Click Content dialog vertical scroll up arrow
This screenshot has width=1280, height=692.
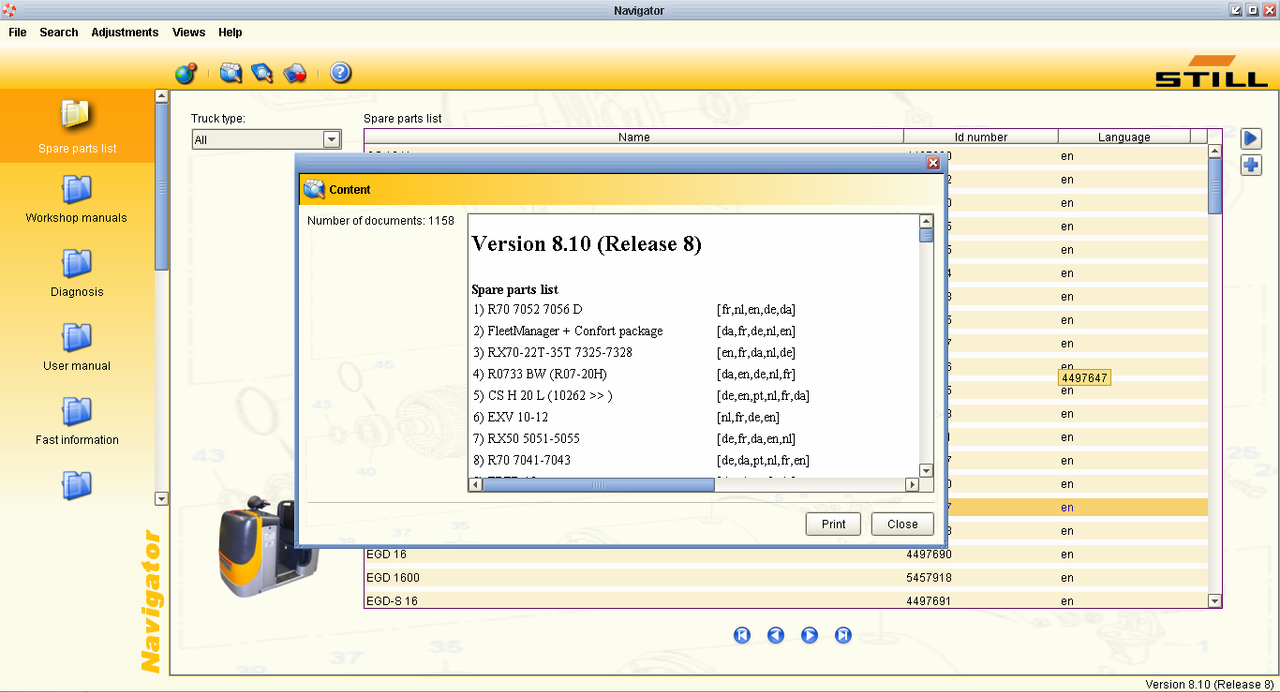[926, 222]
